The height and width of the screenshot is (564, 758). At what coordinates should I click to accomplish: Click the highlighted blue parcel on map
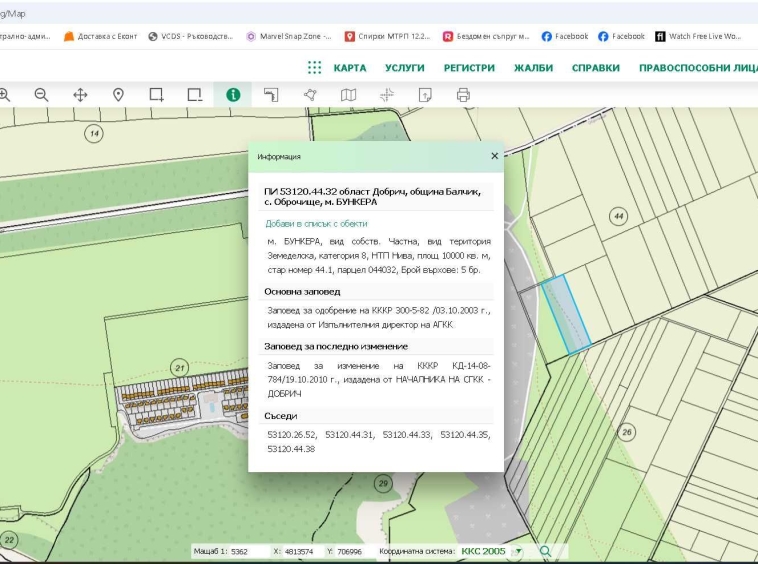[x=566, y=314]
